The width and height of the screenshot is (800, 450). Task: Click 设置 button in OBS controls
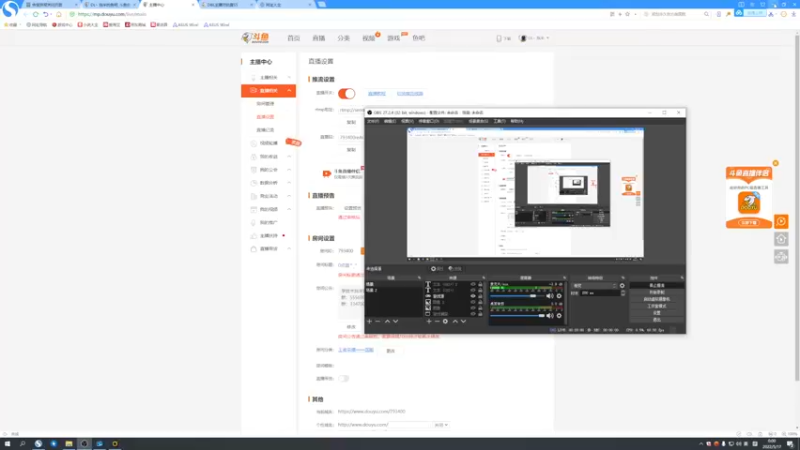click(x=657, y=313)
